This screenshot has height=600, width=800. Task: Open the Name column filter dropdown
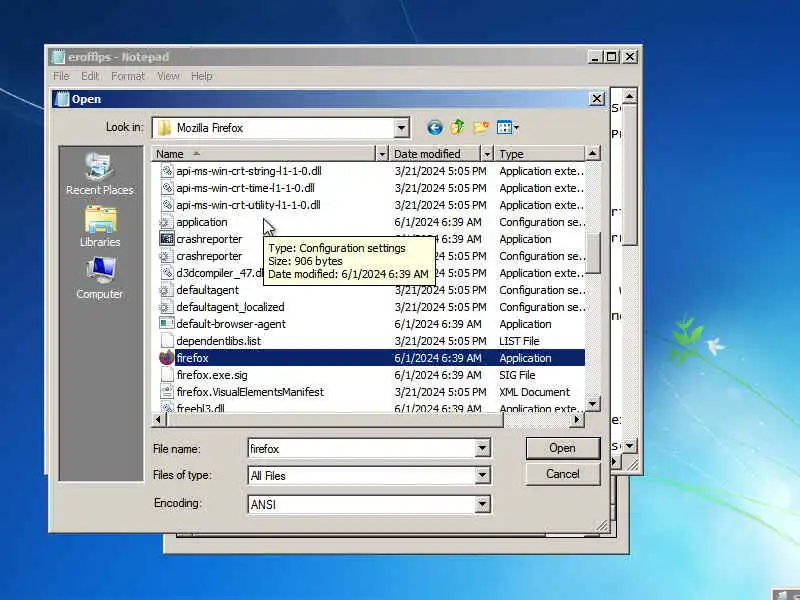click(382, 154)
